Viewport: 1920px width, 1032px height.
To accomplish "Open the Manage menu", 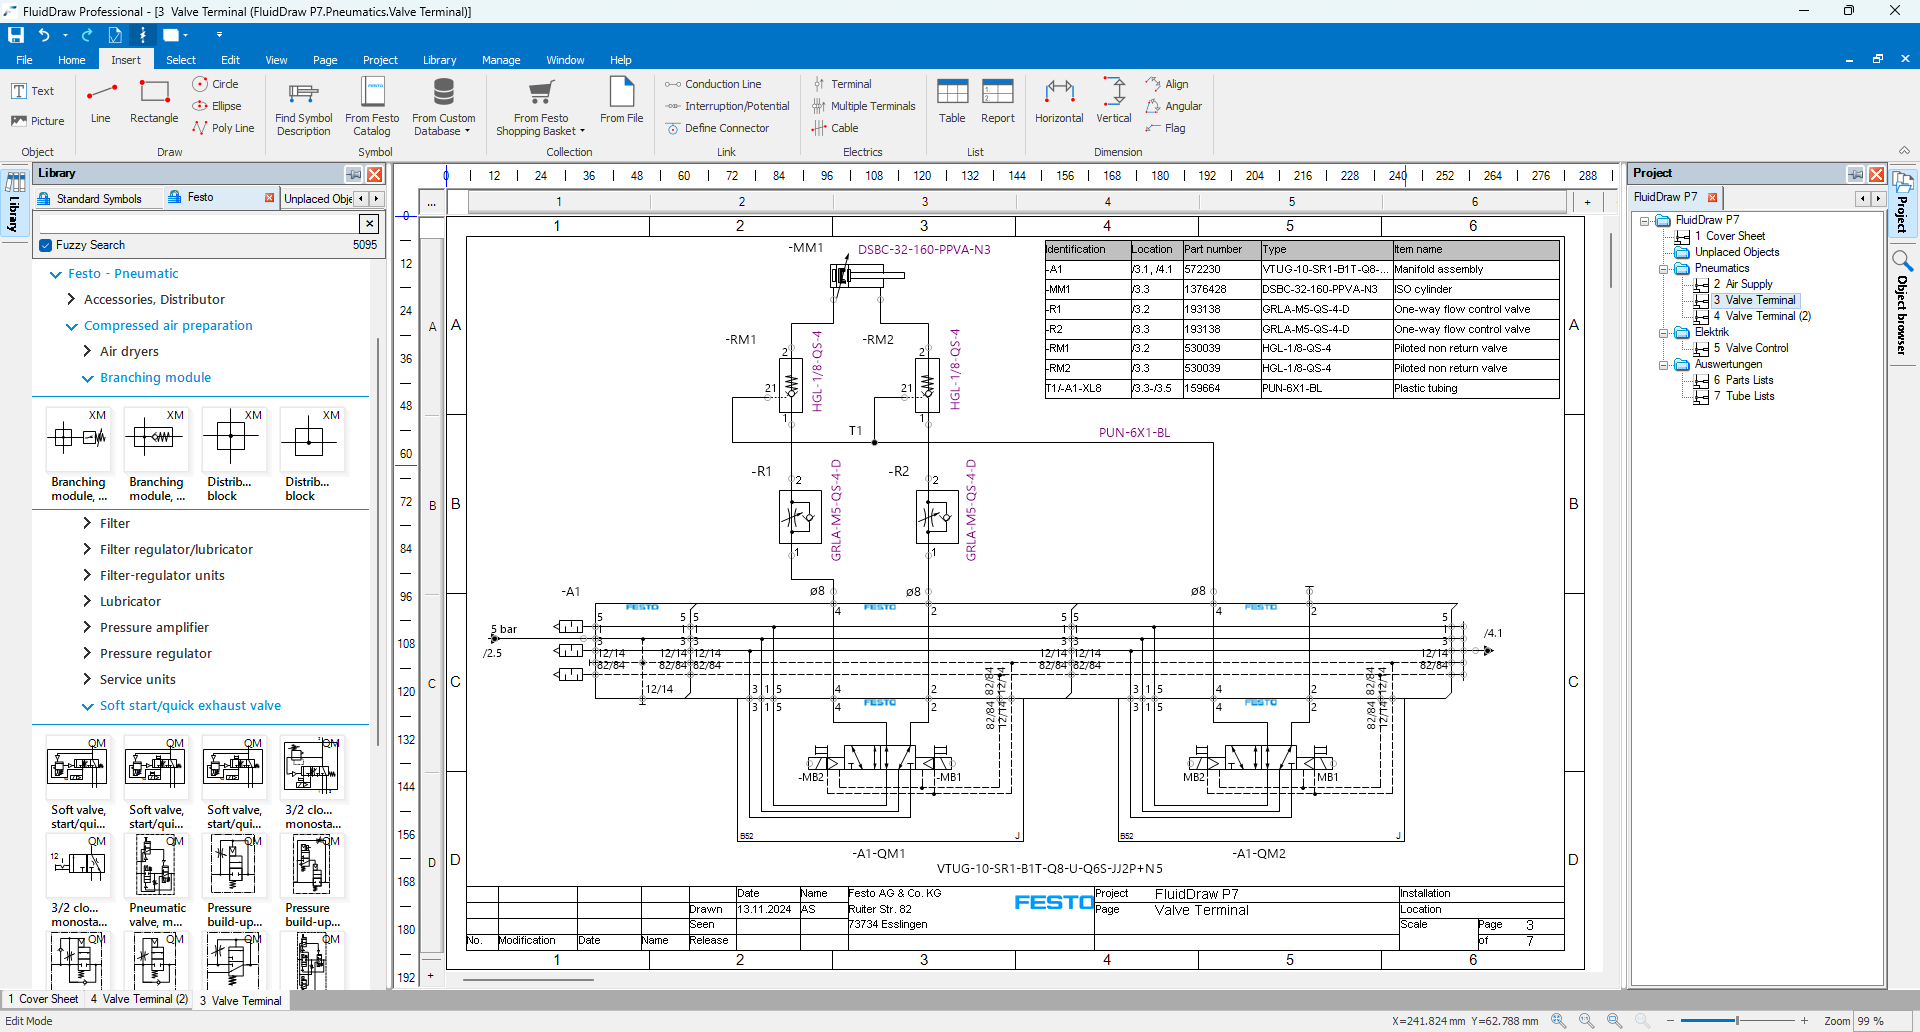I will 501,60.
